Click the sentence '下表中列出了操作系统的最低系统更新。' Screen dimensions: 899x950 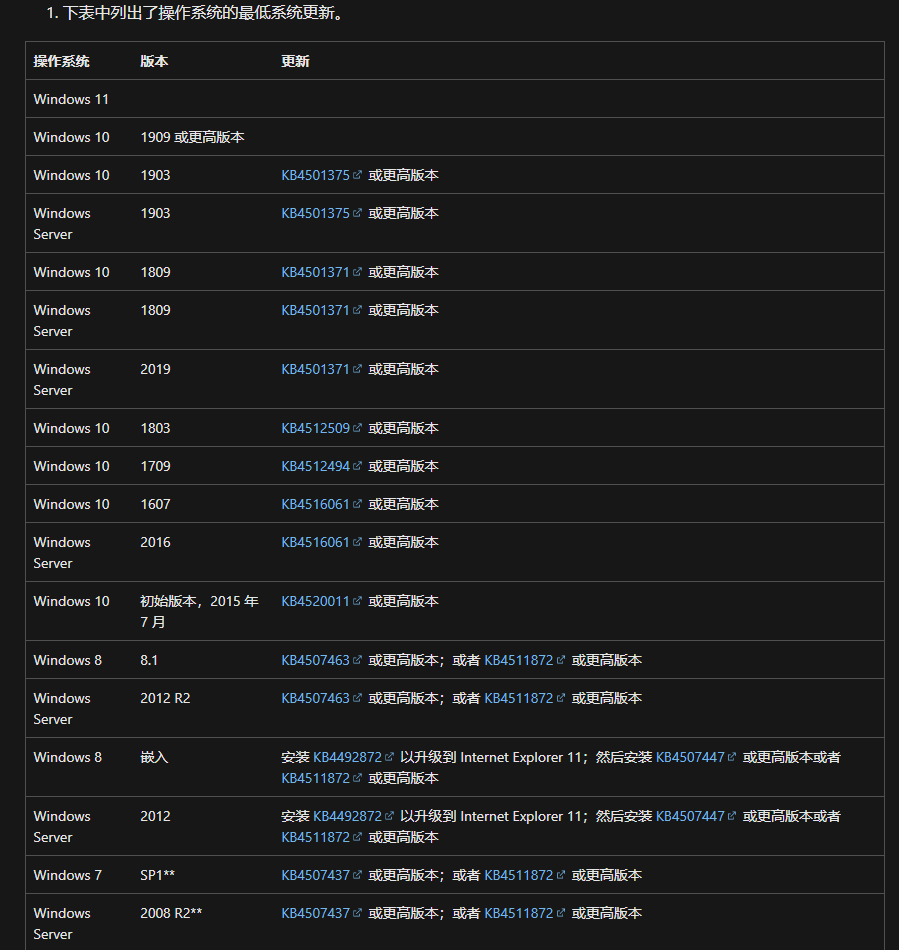point(206,13)
